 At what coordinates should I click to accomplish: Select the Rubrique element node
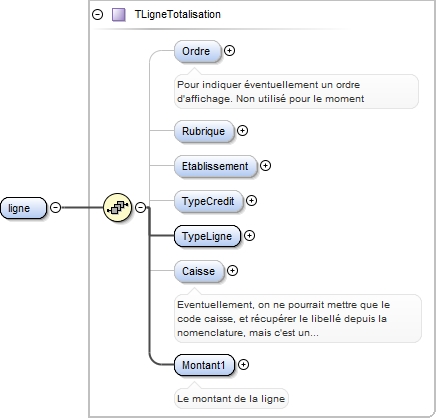click(204, 131)
